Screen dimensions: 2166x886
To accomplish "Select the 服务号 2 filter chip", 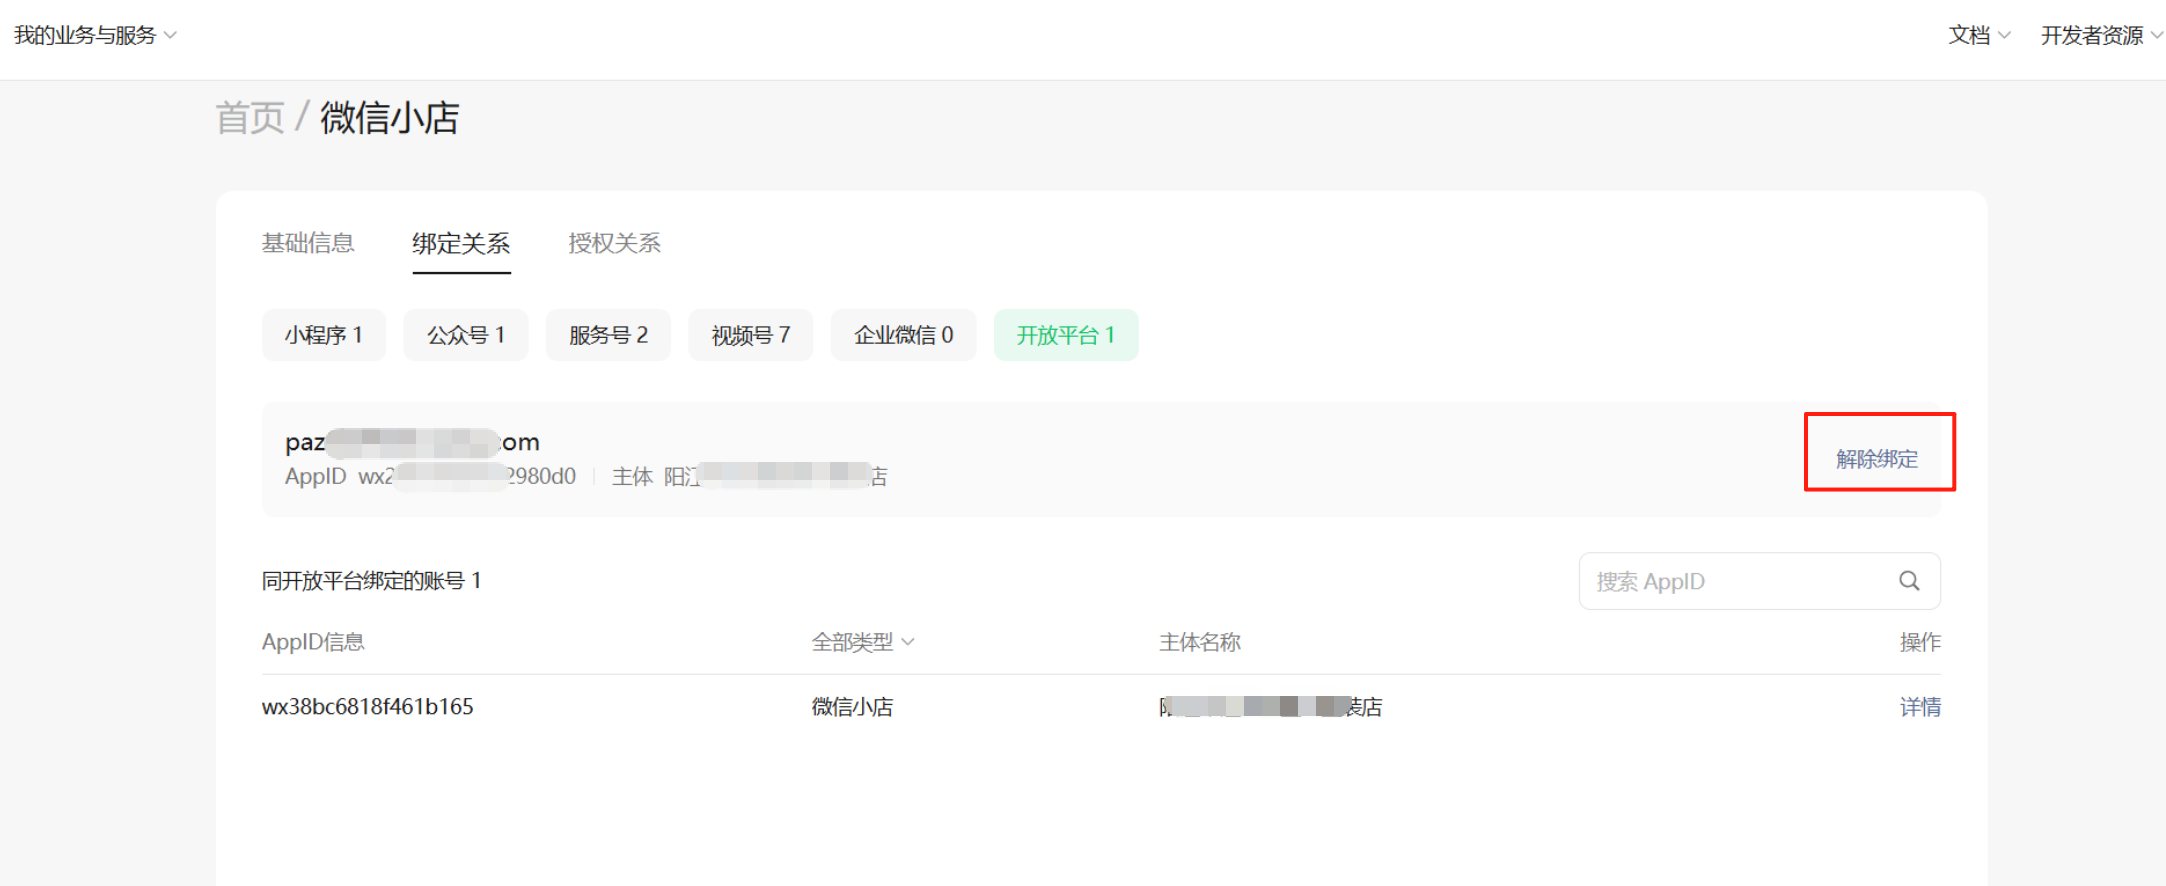I will click(x=608, y=335).
